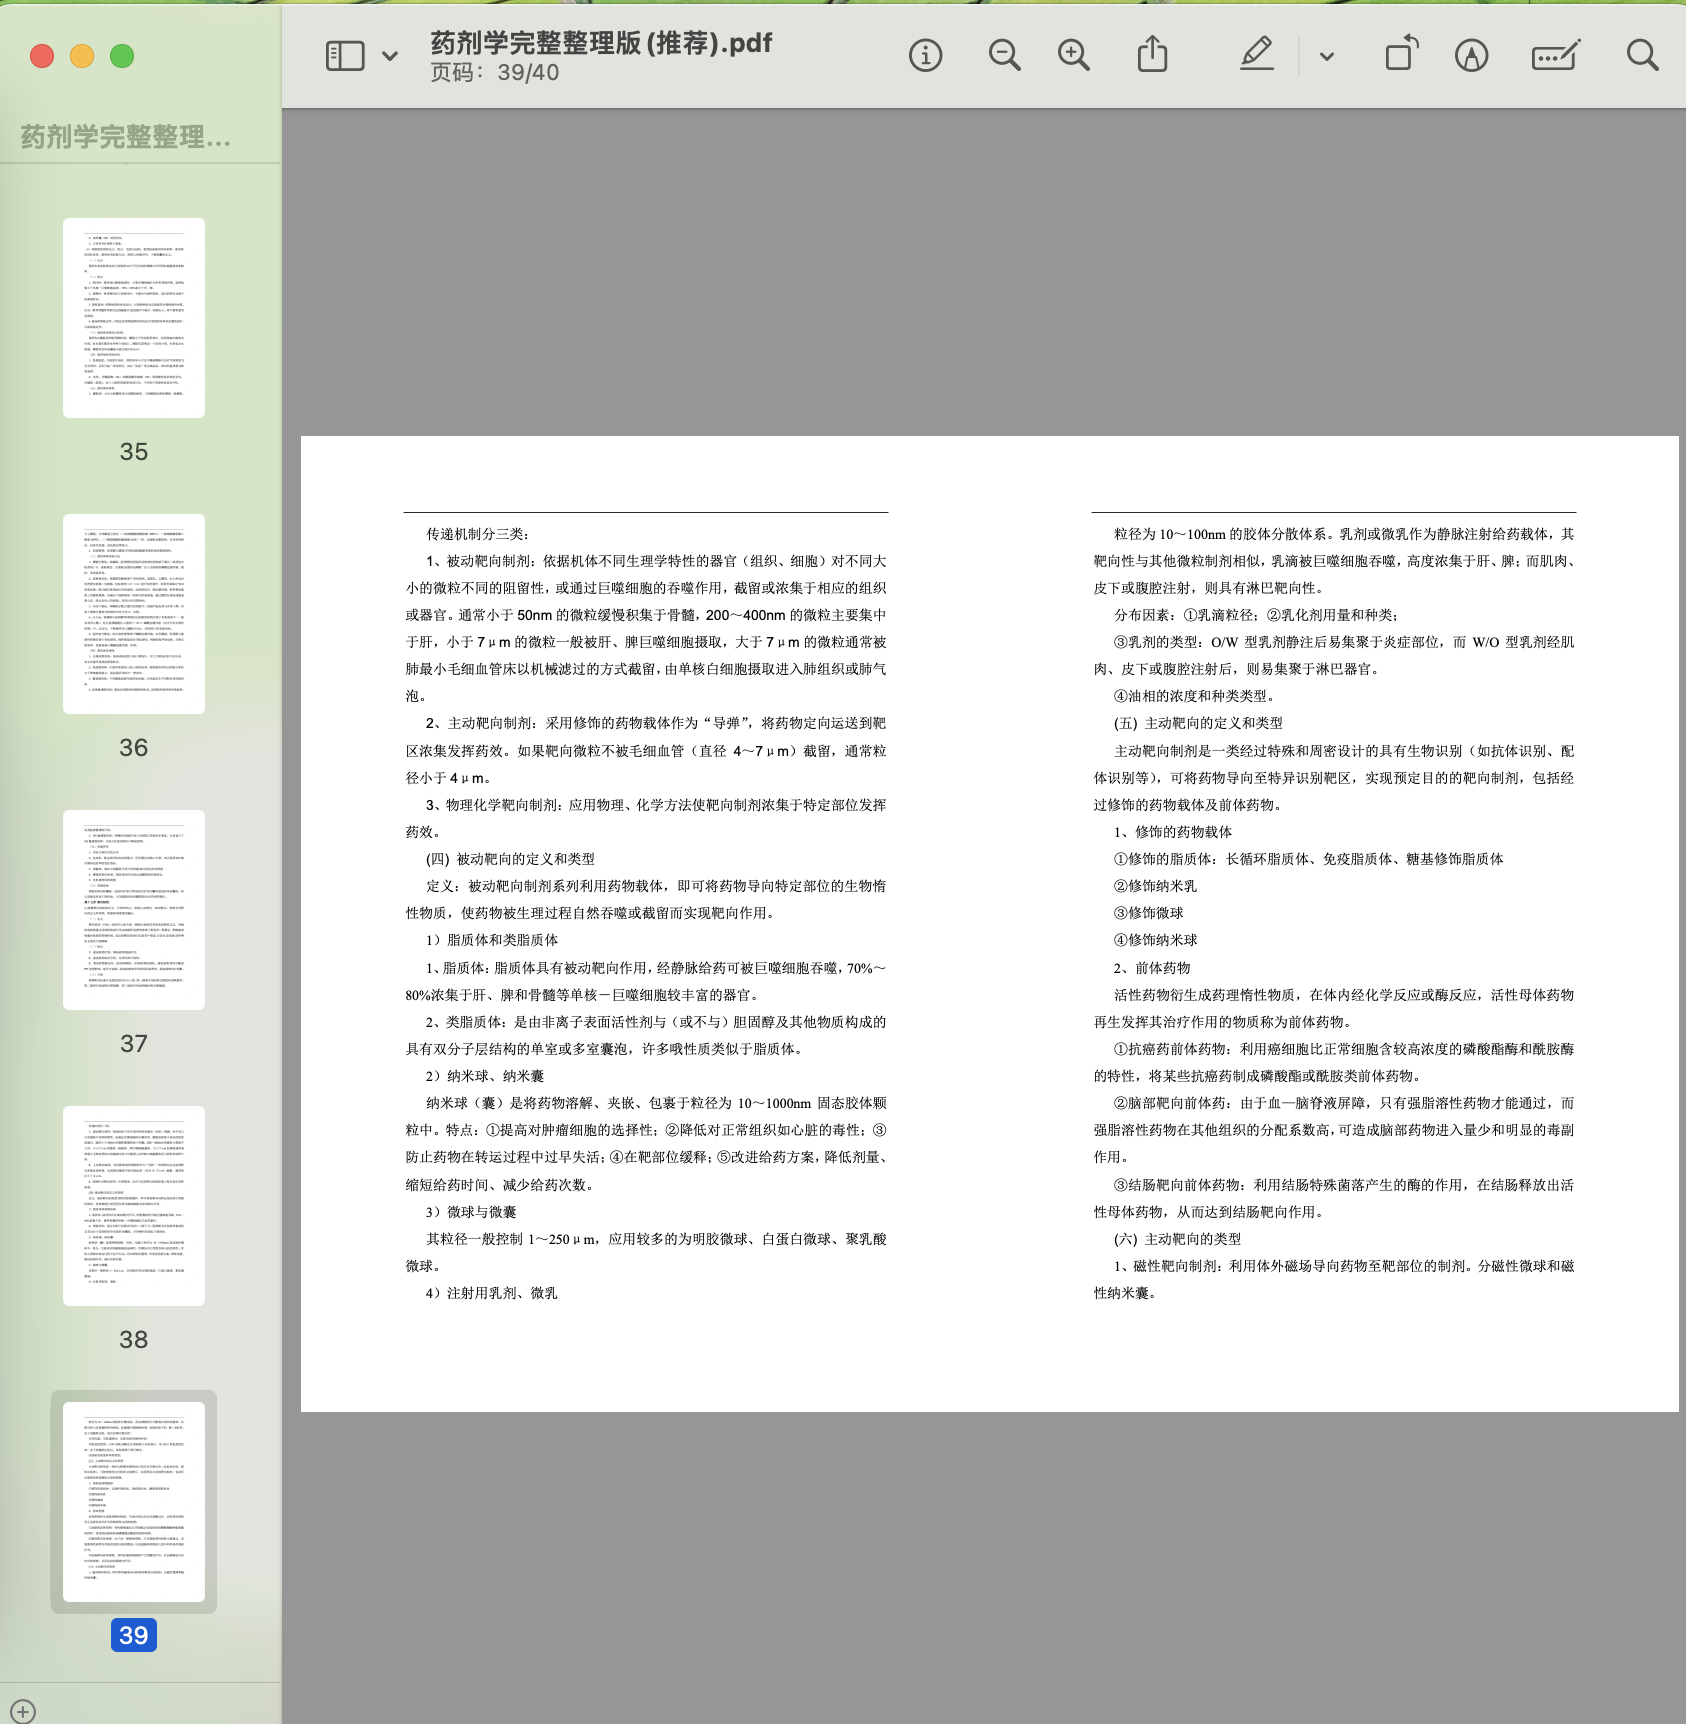Click the Inspector info icon

click(925, 56)
